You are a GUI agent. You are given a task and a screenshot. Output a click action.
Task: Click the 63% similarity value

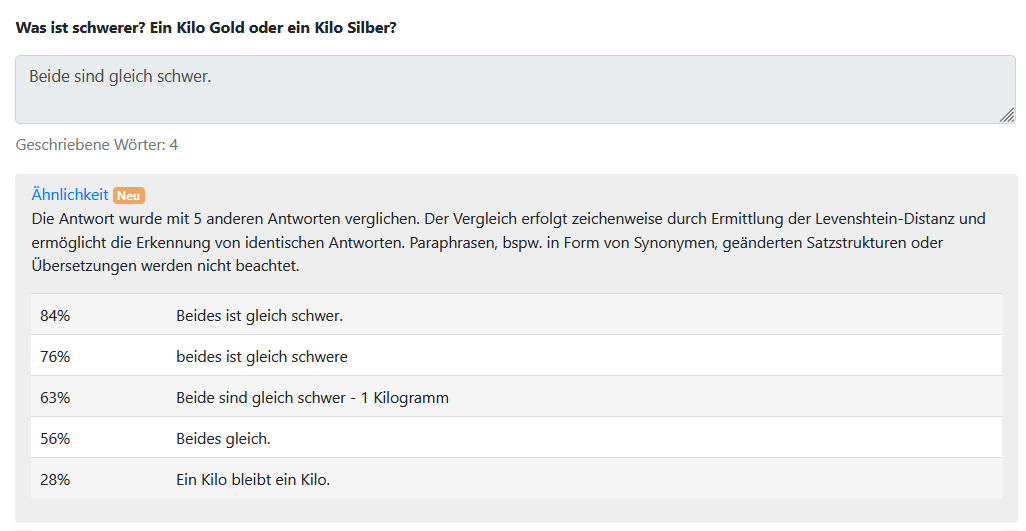55,397
